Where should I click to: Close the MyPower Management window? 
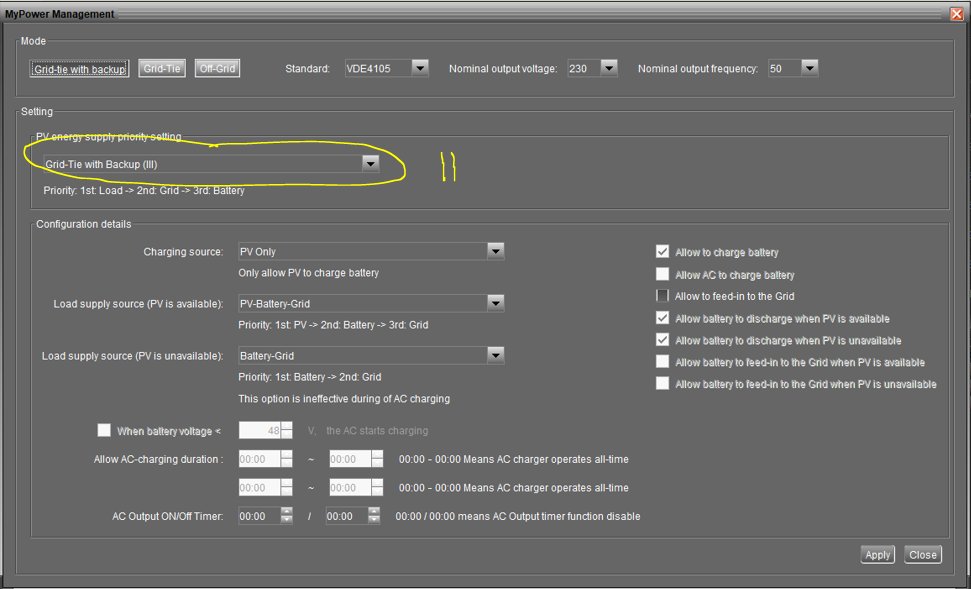(x=956, y=14)
